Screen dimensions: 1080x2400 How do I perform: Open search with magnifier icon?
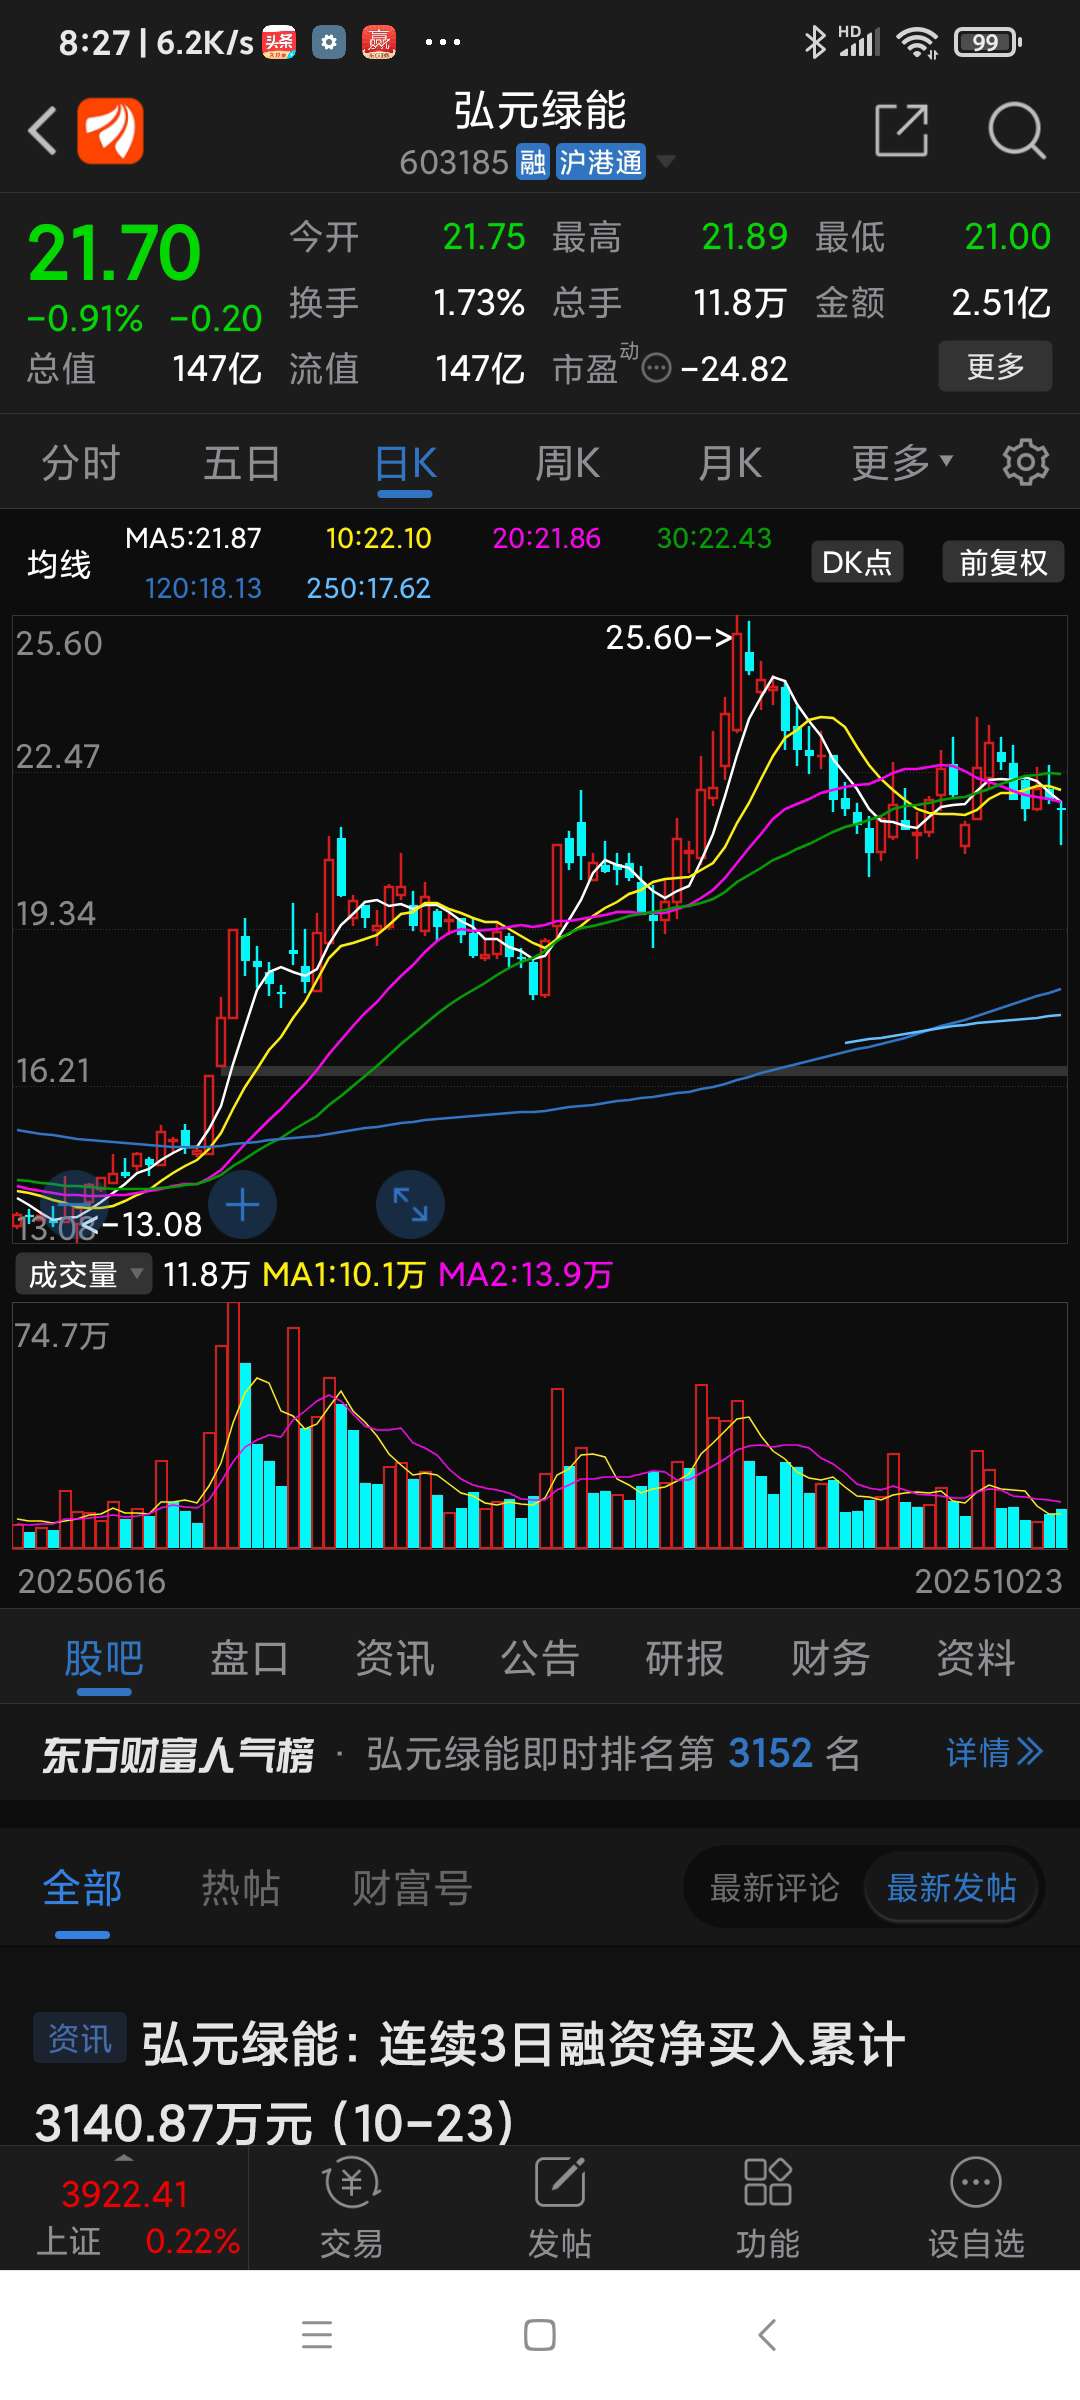(1016, 130)
